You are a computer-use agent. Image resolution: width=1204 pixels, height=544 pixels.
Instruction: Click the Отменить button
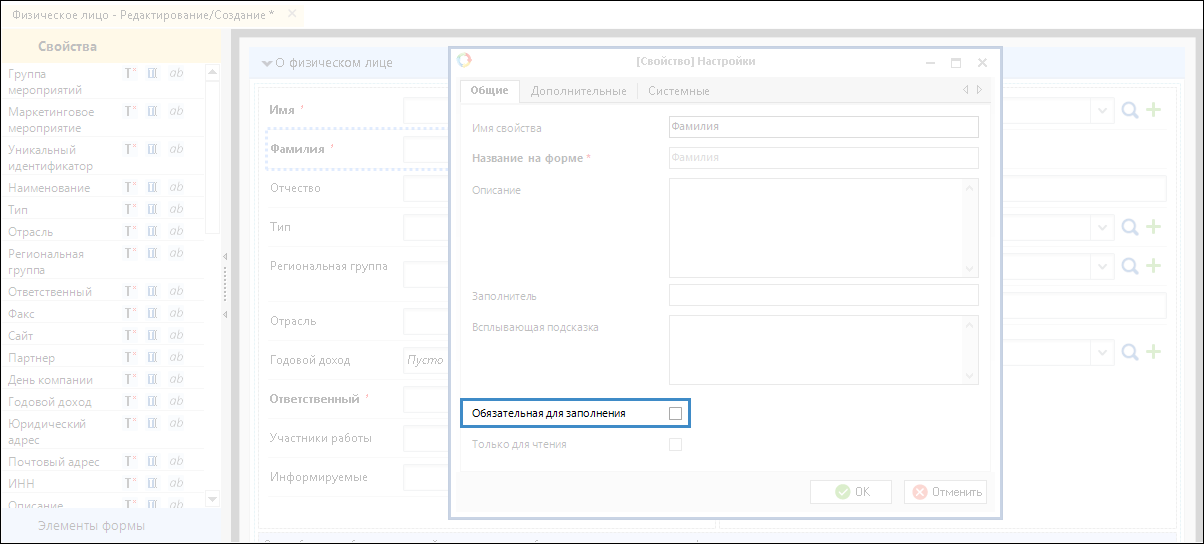click(x=946, y=492)
